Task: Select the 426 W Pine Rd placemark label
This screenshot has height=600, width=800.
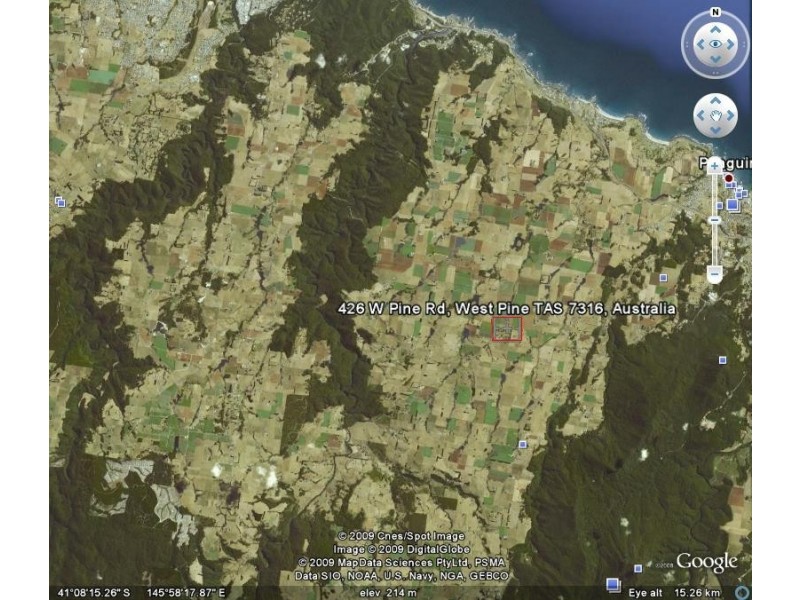Action: point(508,307)
